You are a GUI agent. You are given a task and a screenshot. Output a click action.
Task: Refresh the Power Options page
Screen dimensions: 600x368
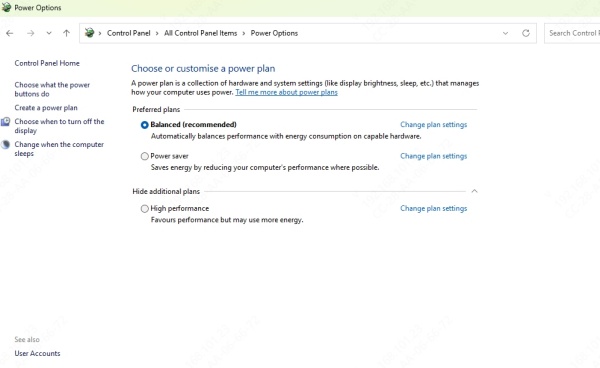pos(526,33)
